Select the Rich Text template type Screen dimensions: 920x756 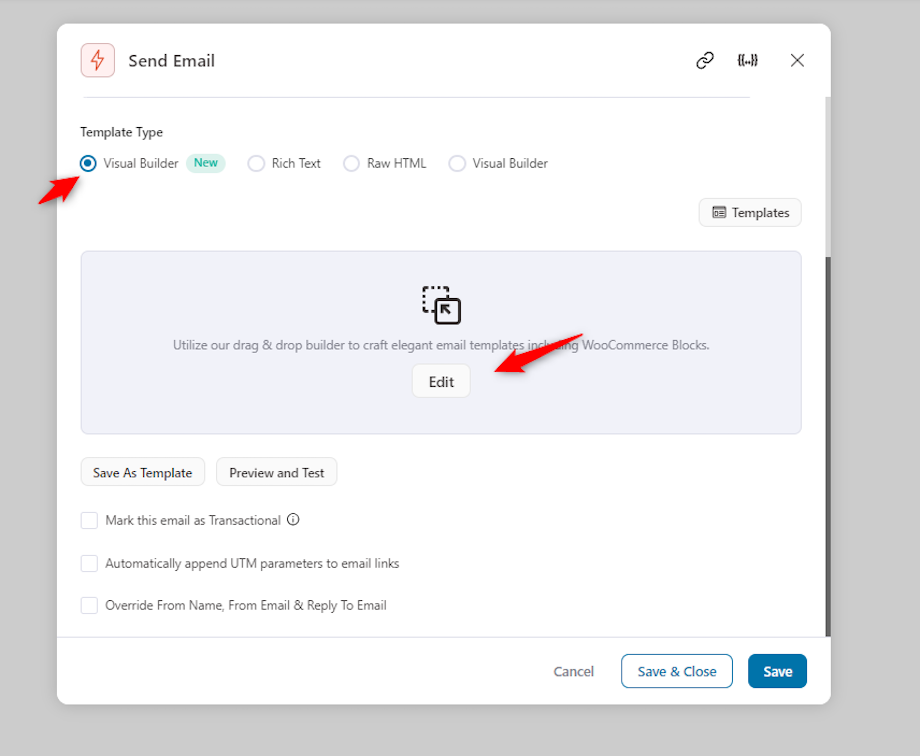256,163
